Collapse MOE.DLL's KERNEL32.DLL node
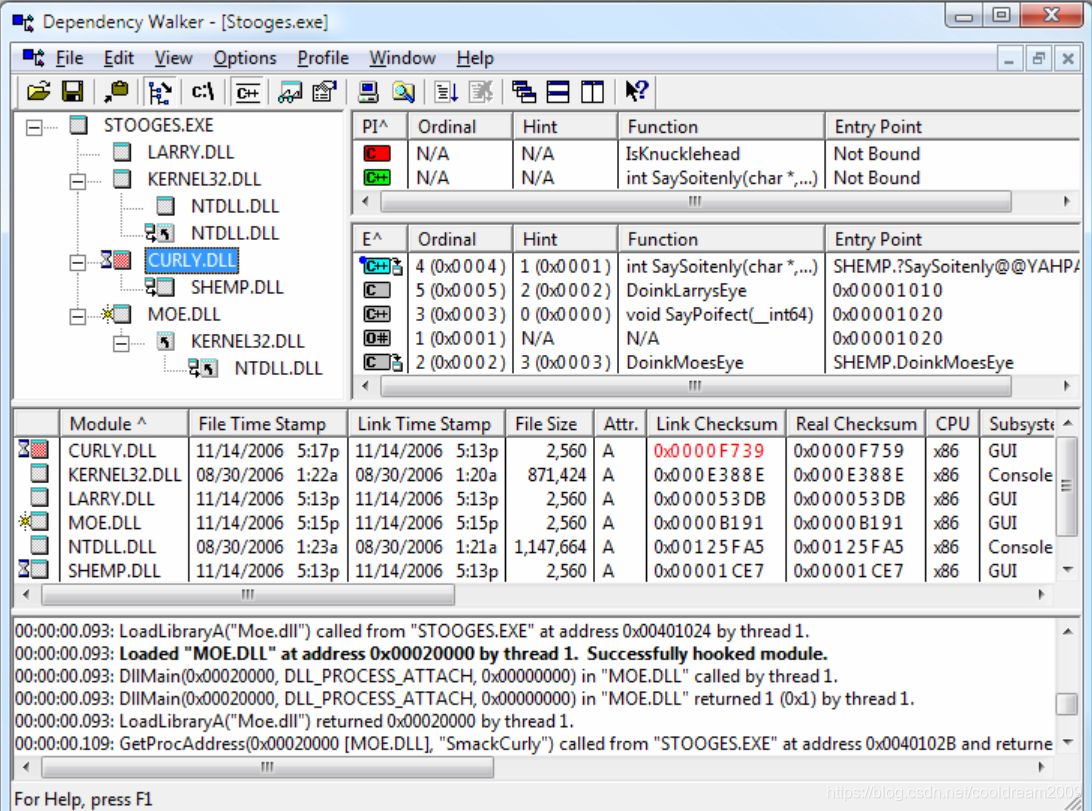 121,342
